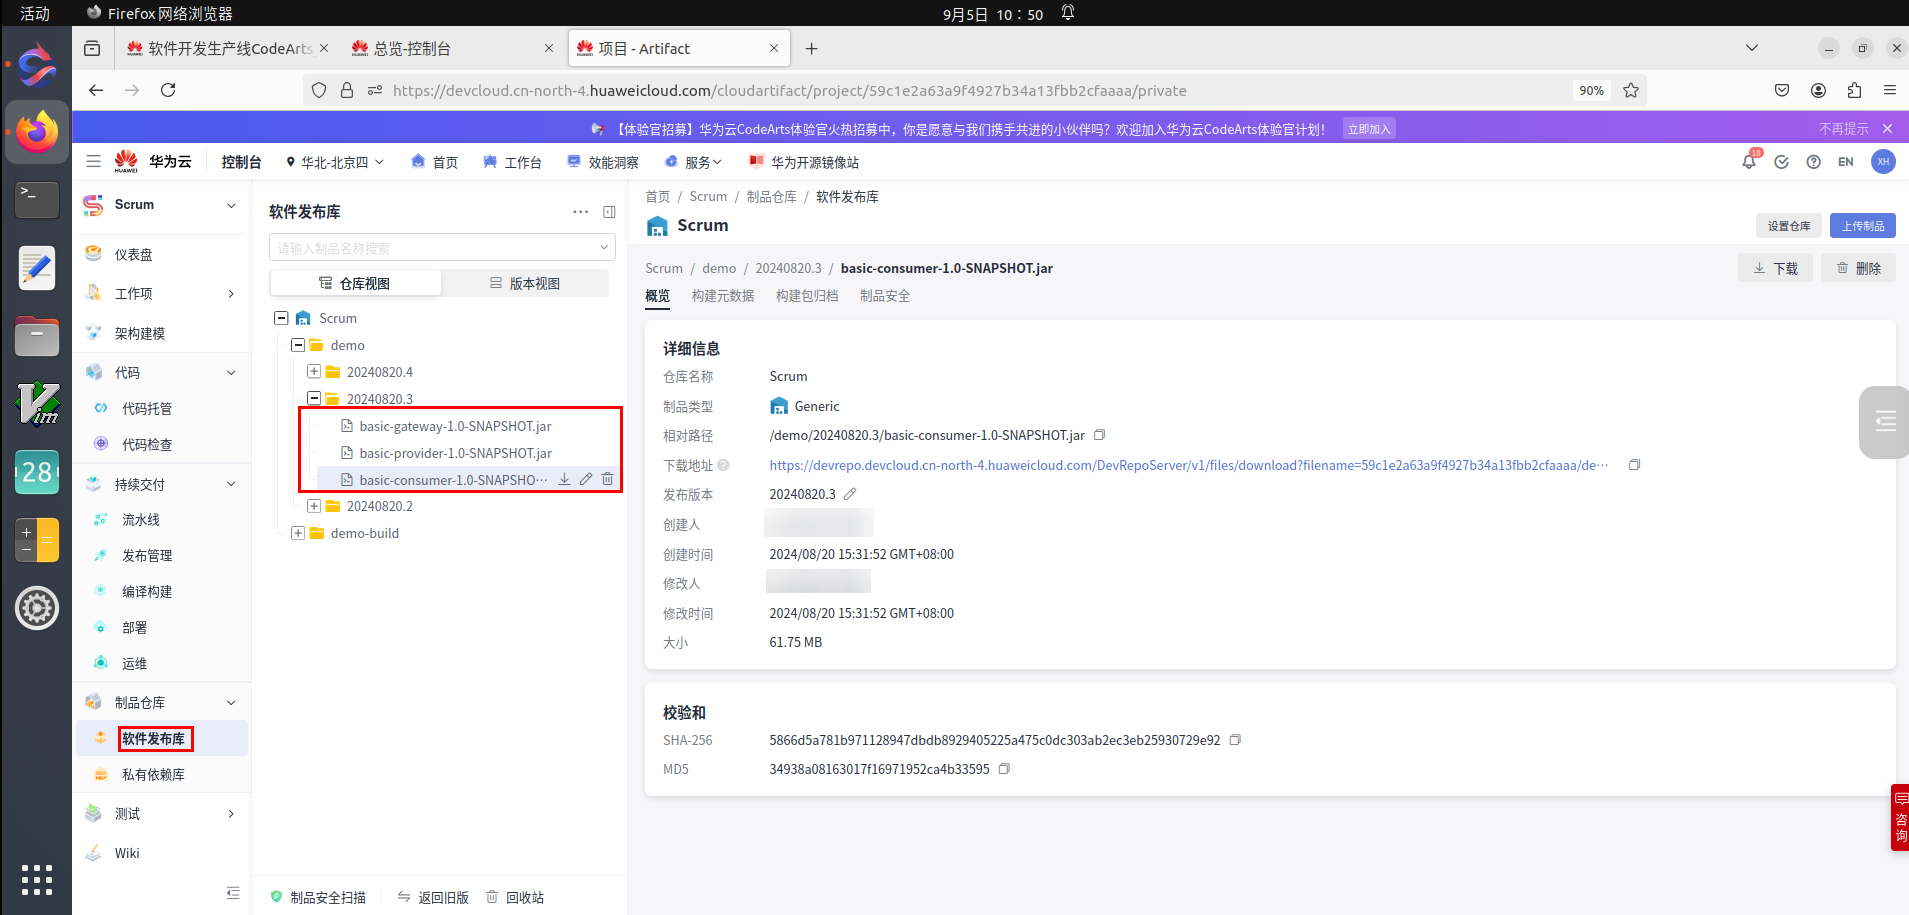This screenshot has height=915, width=1909.
Task: Collapse the 软件发布库 tree panel
Action: pos(609,212)
